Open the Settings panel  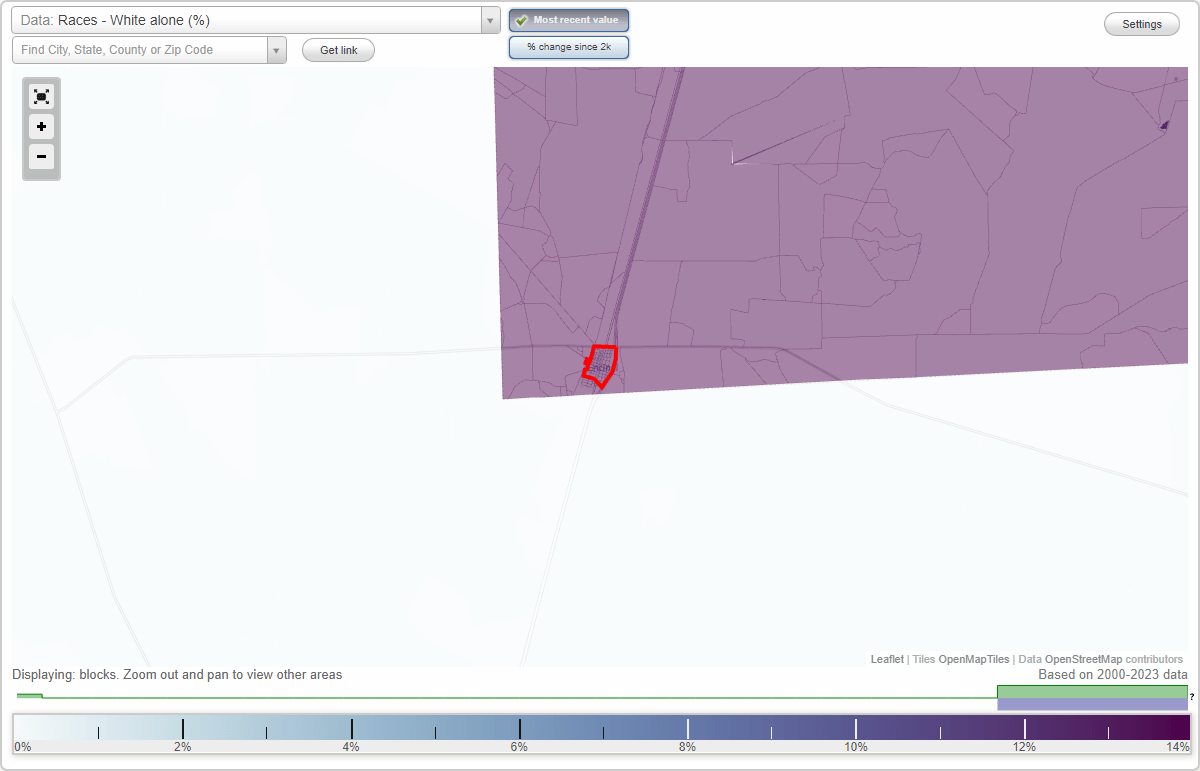(x=1141, y=23)
